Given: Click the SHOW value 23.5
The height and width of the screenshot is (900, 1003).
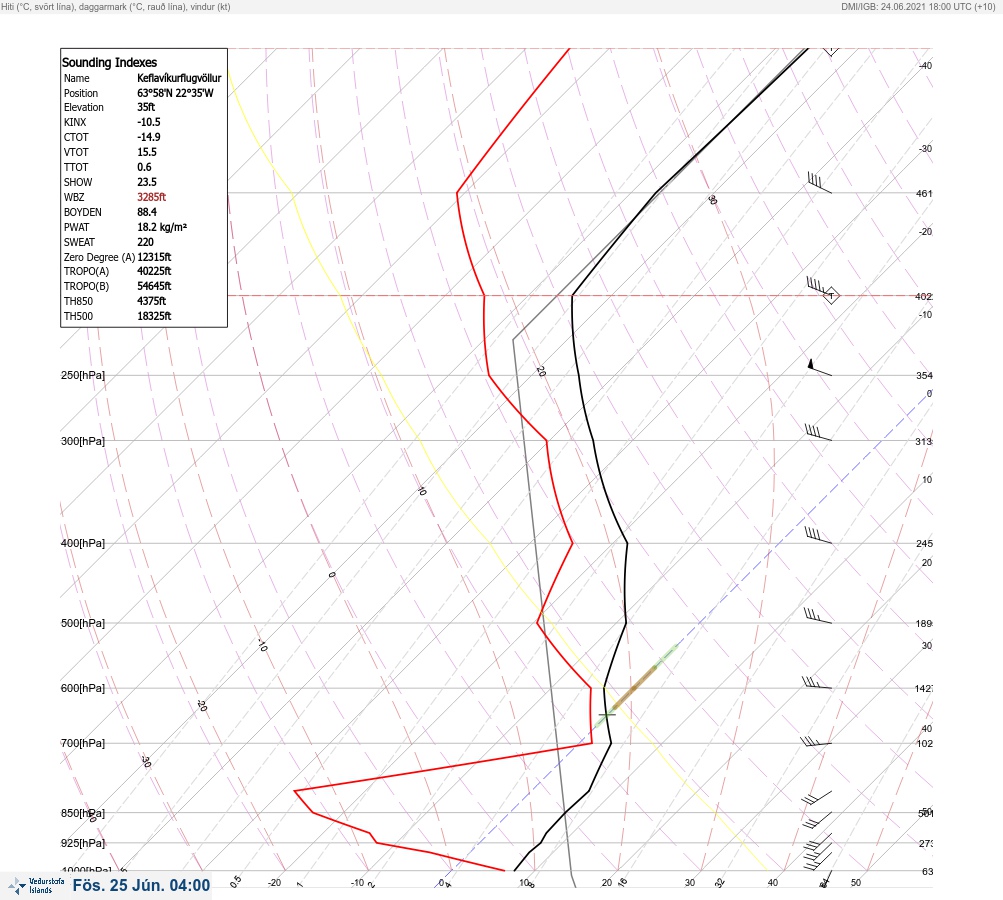Looking at the screenshot, I should click(147, 182).
